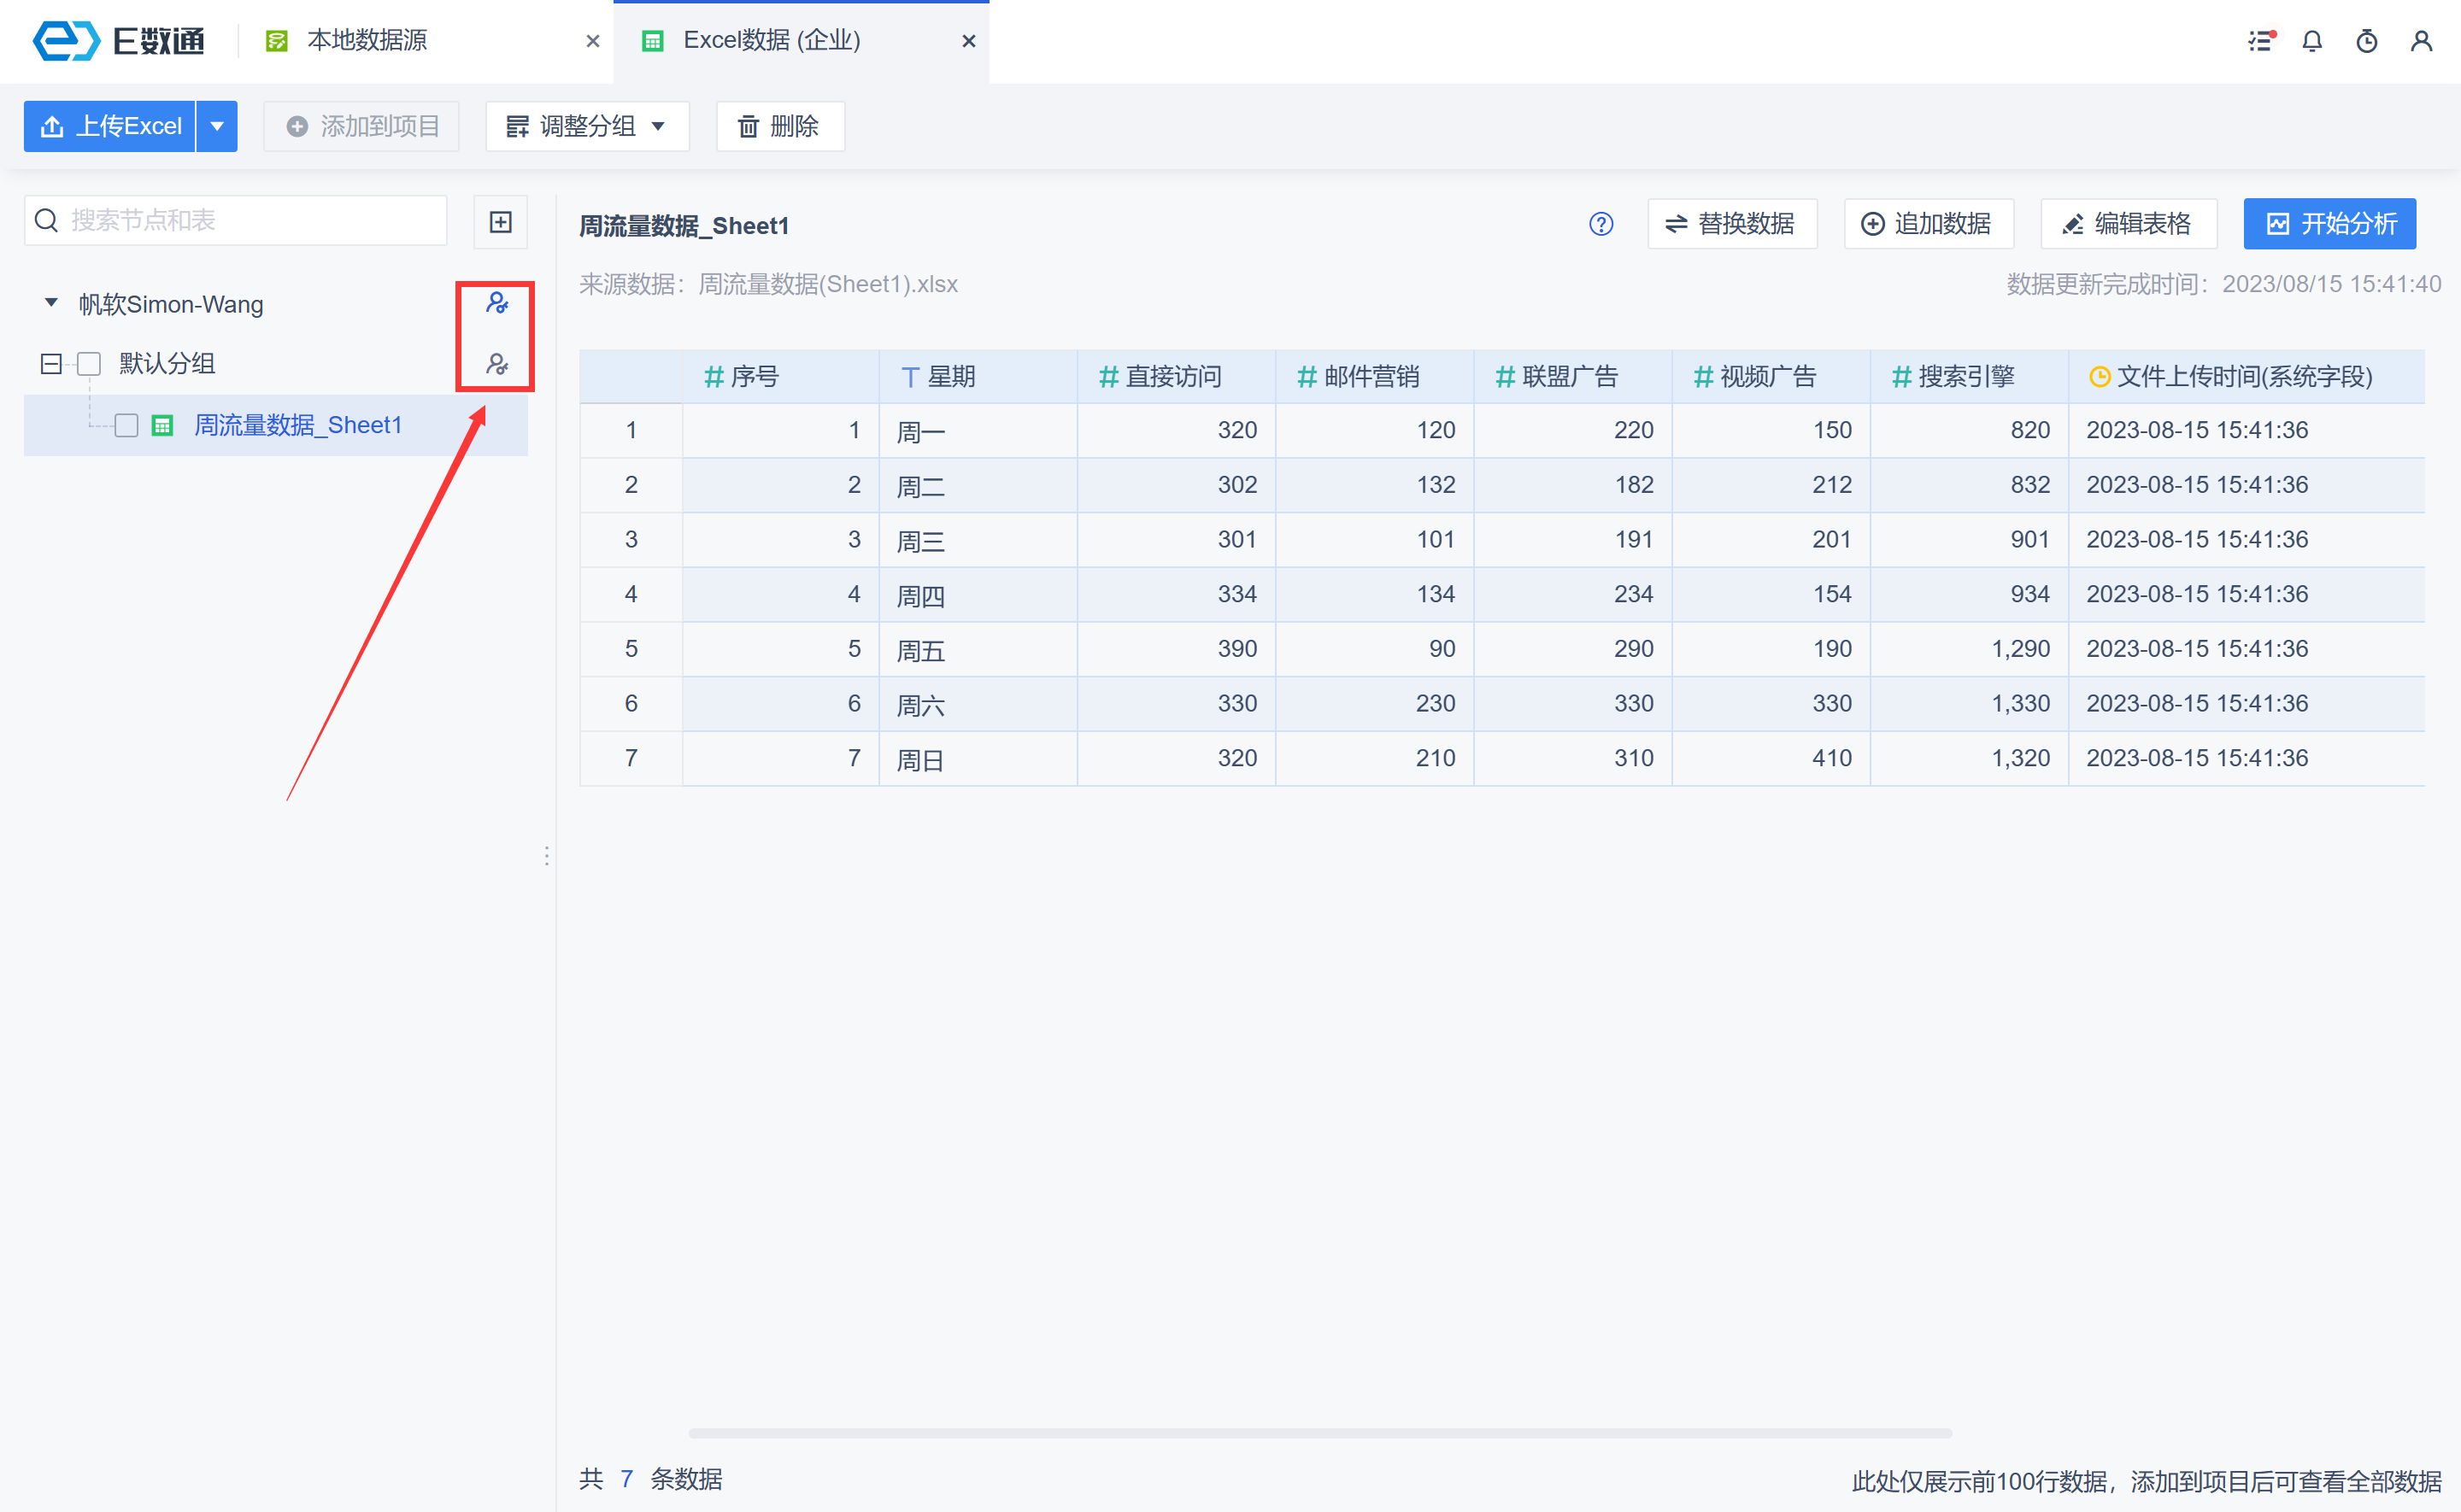This screenshot has width=2461, height=1512.
Task: Open the help question mark icon
Action: click(1600, 224)
